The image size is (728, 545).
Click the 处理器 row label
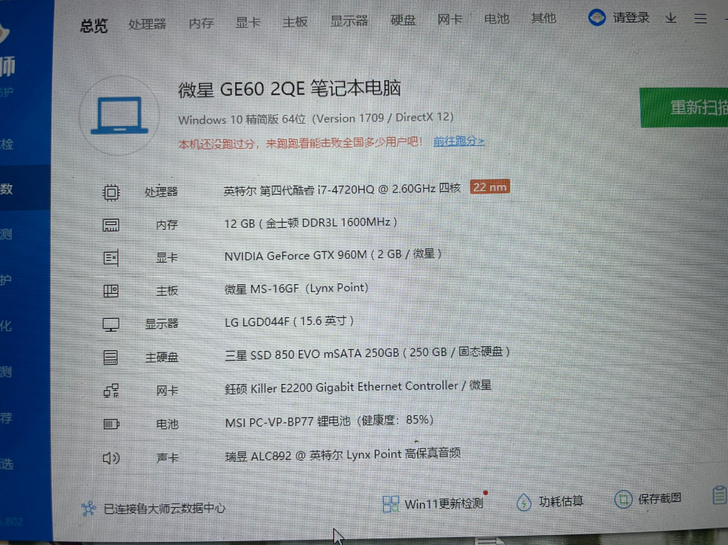pyautogui.click(x=161, y=192)
